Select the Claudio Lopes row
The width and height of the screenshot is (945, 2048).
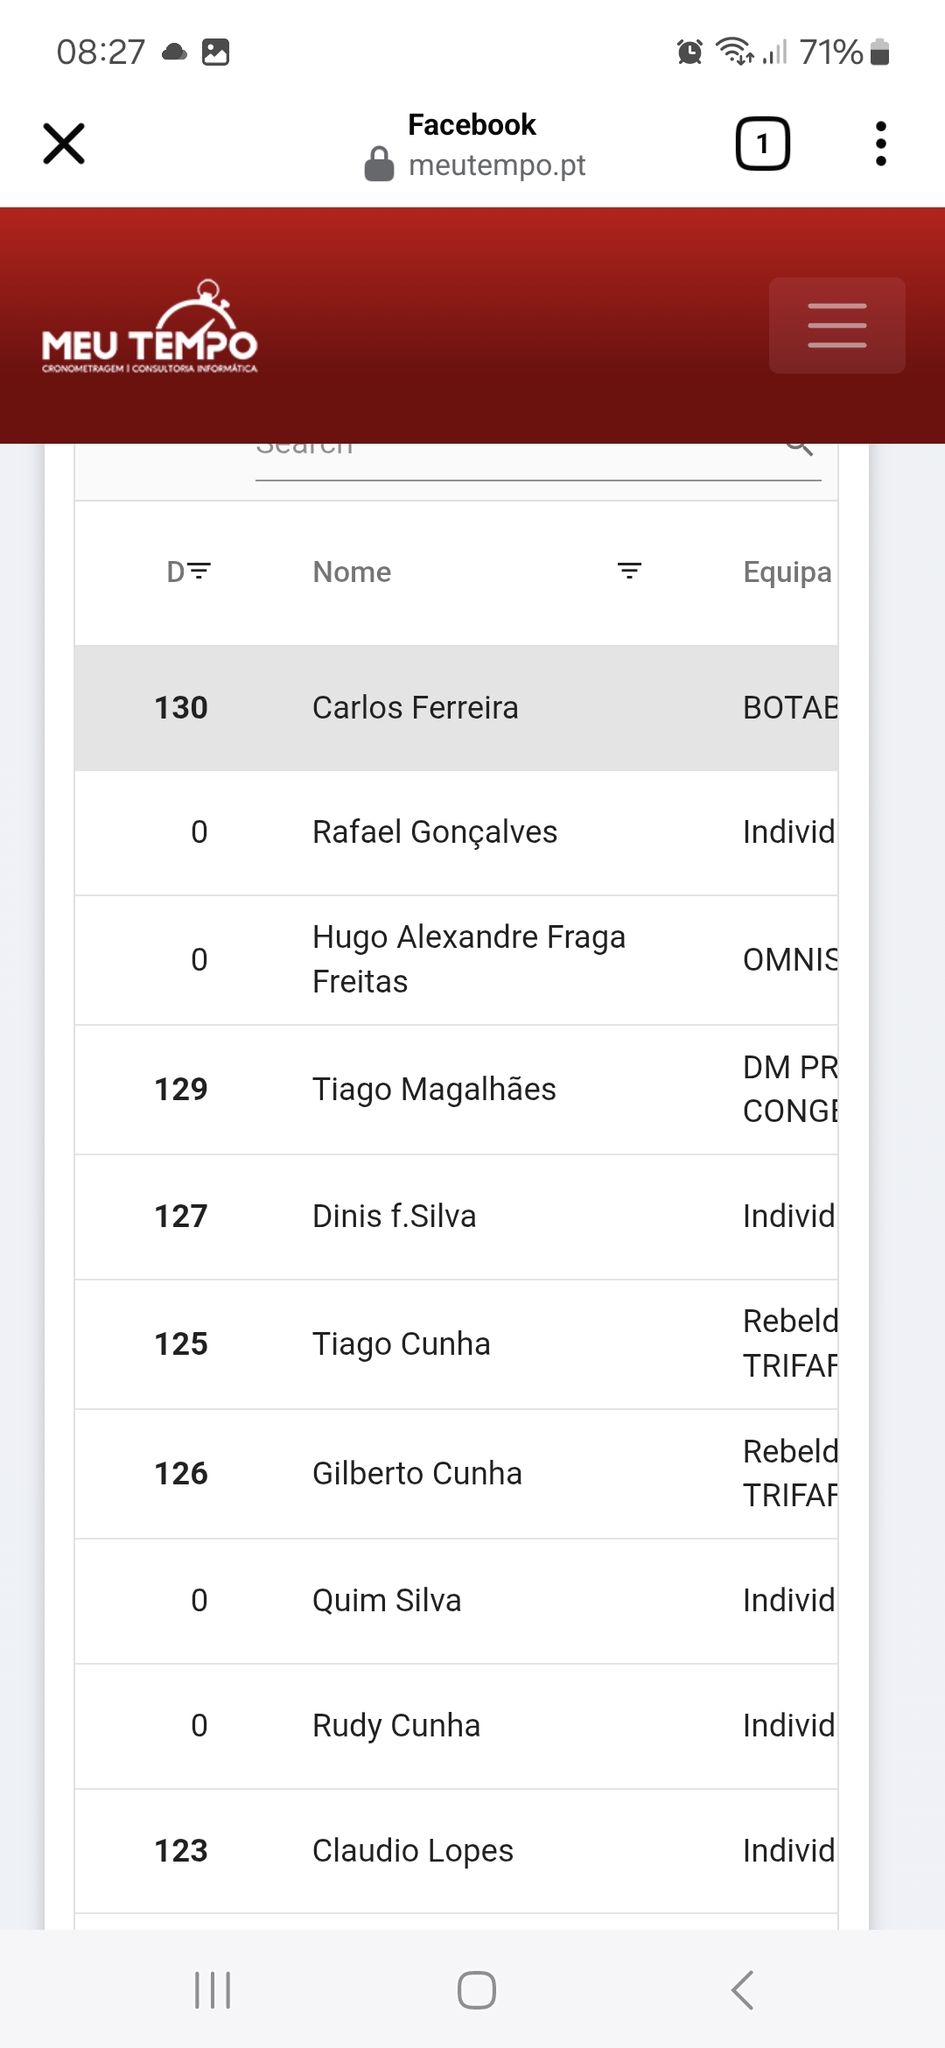[456, 1851]
